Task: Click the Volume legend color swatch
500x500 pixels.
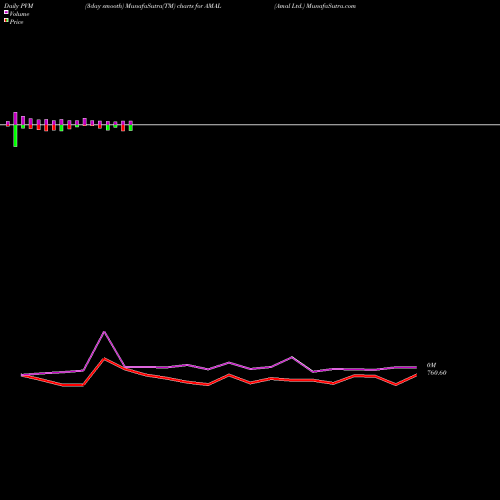Action: click(x=6, y=12)
